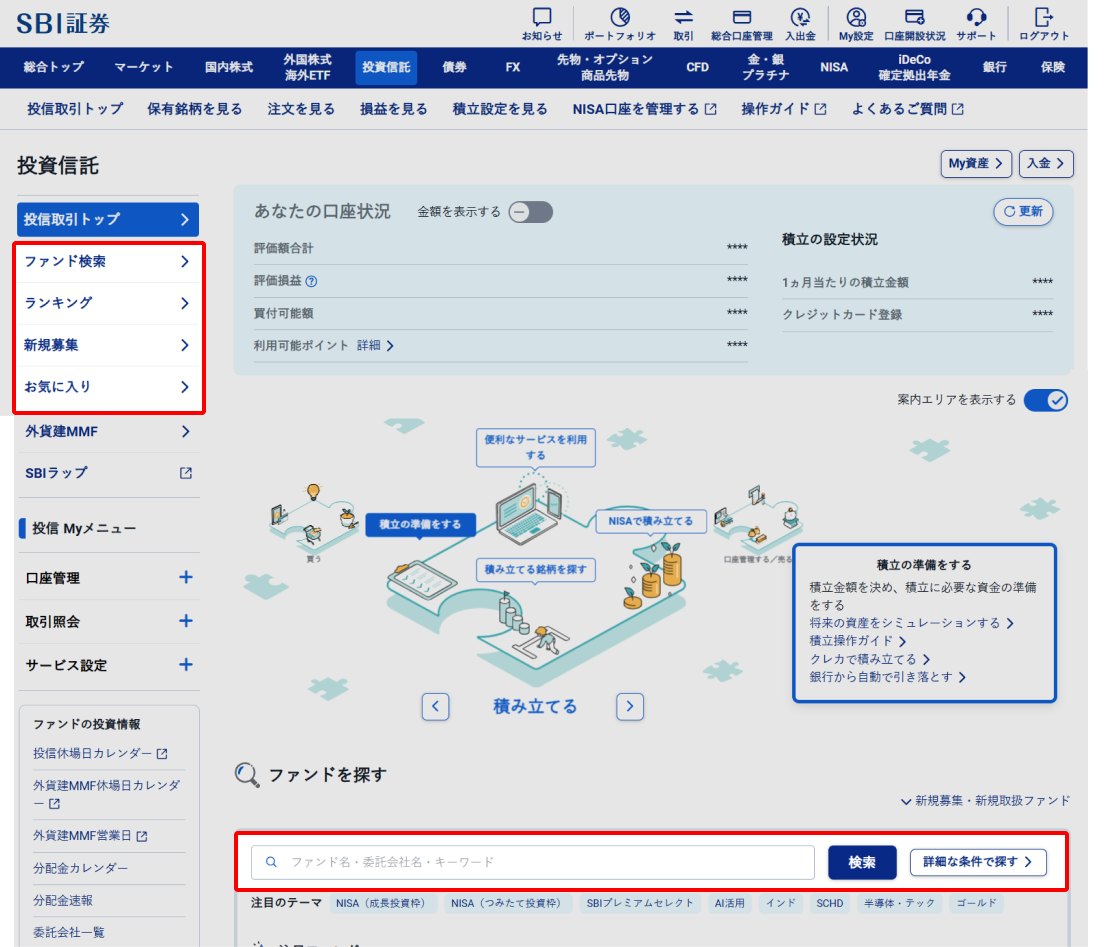Click the search magnifier inside fund search field
1120x947 pixels.
coord(271,862)
